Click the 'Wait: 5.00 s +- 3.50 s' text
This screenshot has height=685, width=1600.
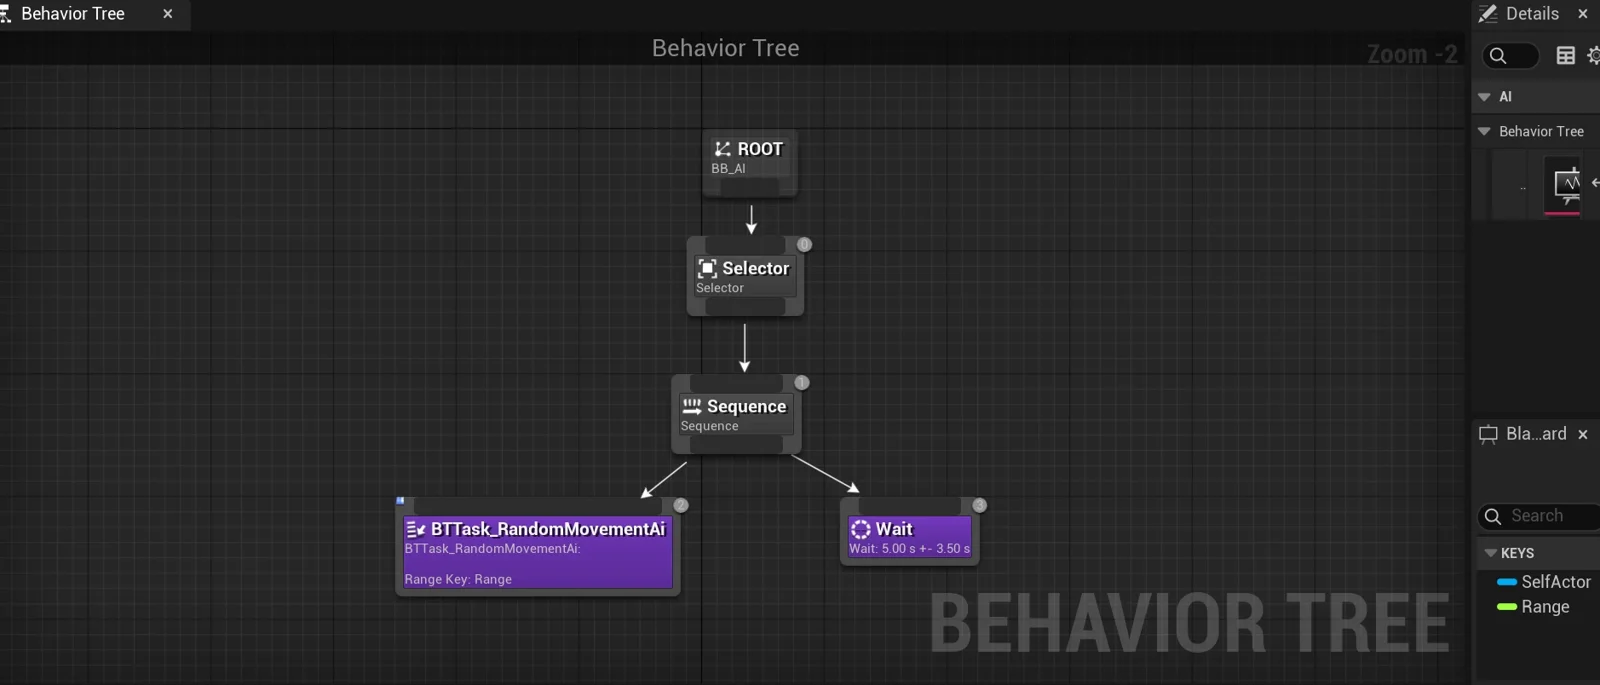[x=910, y=549]
